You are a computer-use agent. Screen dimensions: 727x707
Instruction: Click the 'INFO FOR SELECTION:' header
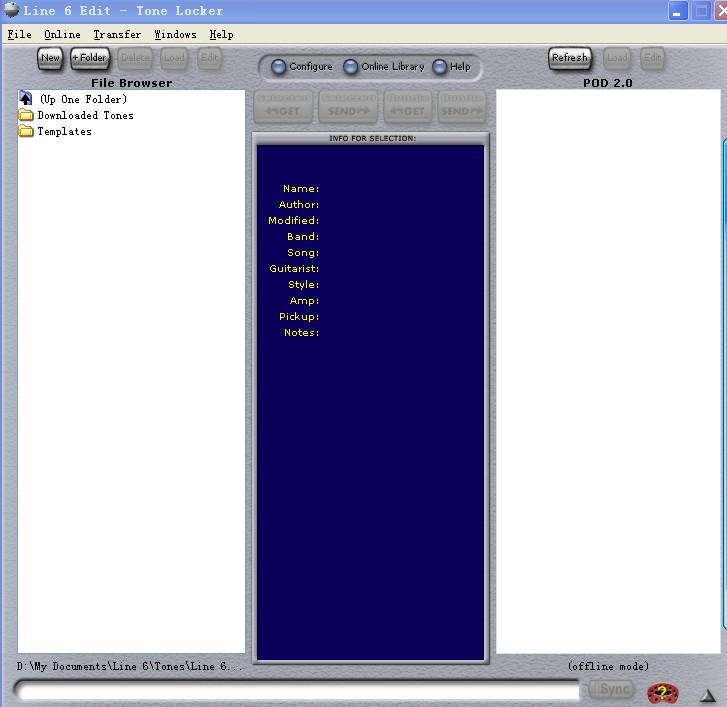372,138
